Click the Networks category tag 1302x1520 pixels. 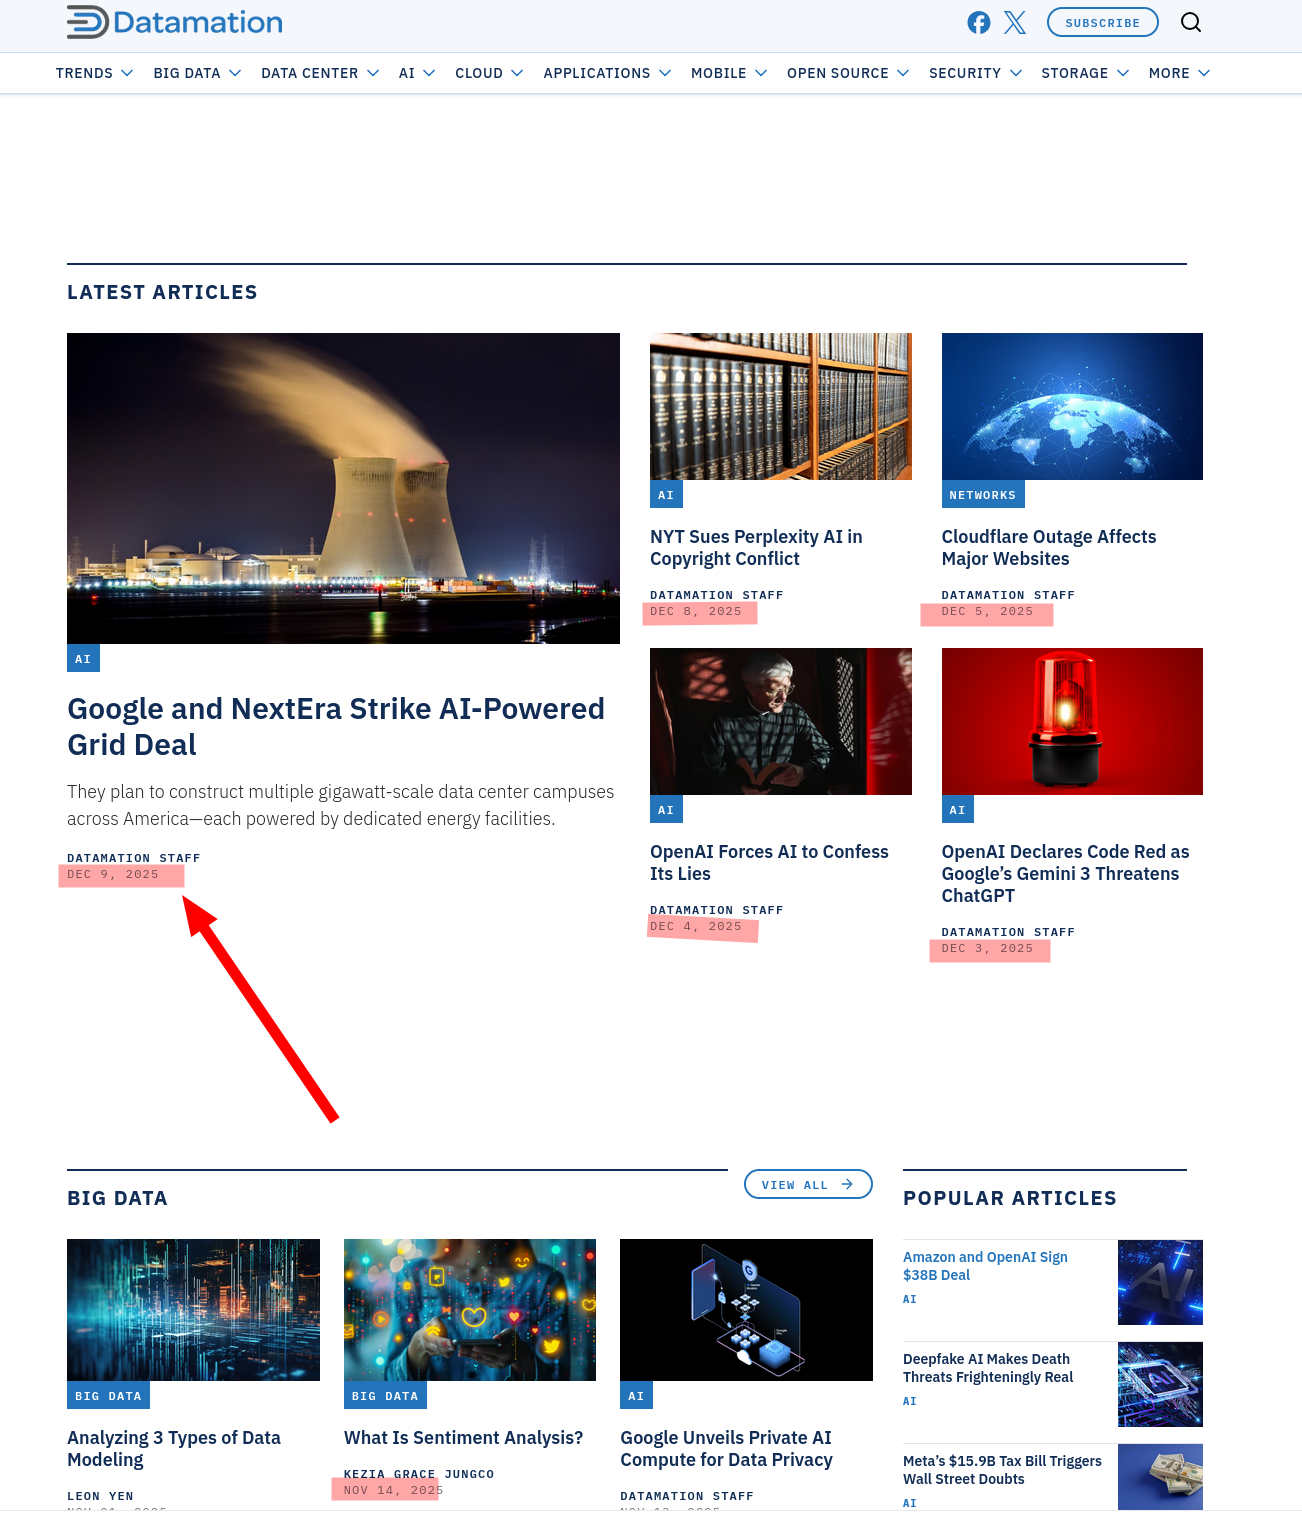[982, 495]
